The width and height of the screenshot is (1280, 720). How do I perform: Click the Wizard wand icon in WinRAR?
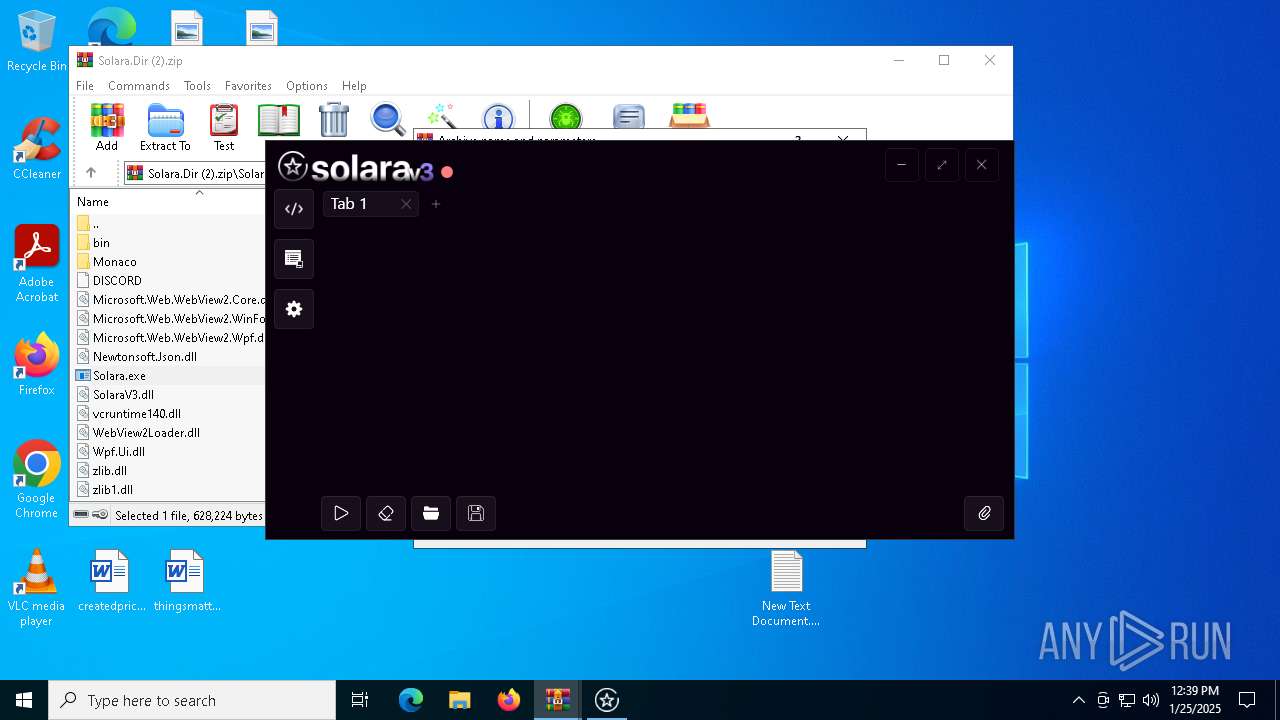coord(441,117)
